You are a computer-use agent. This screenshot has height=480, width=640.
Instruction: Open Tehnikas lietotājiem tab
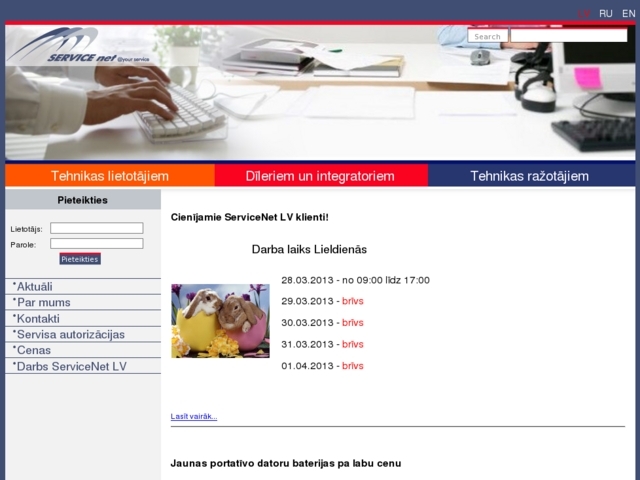pos(110,176)
